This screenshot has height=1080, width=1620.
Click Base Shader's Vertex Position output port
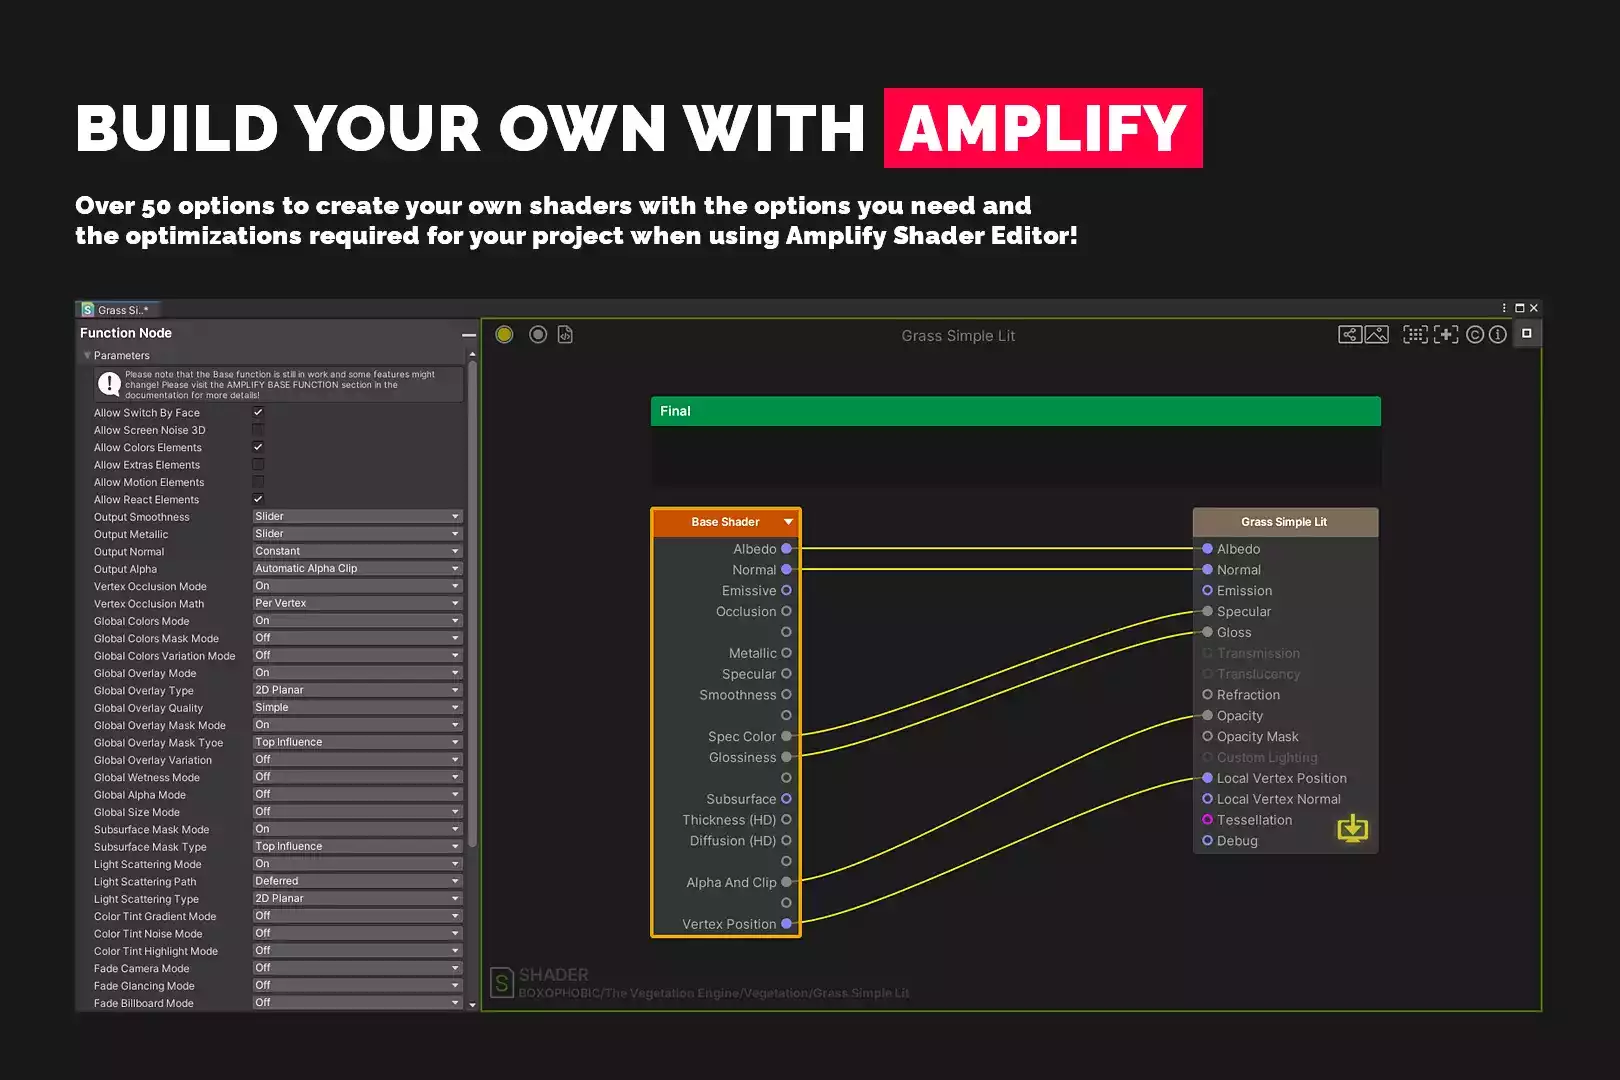click(x=786, y=924)
